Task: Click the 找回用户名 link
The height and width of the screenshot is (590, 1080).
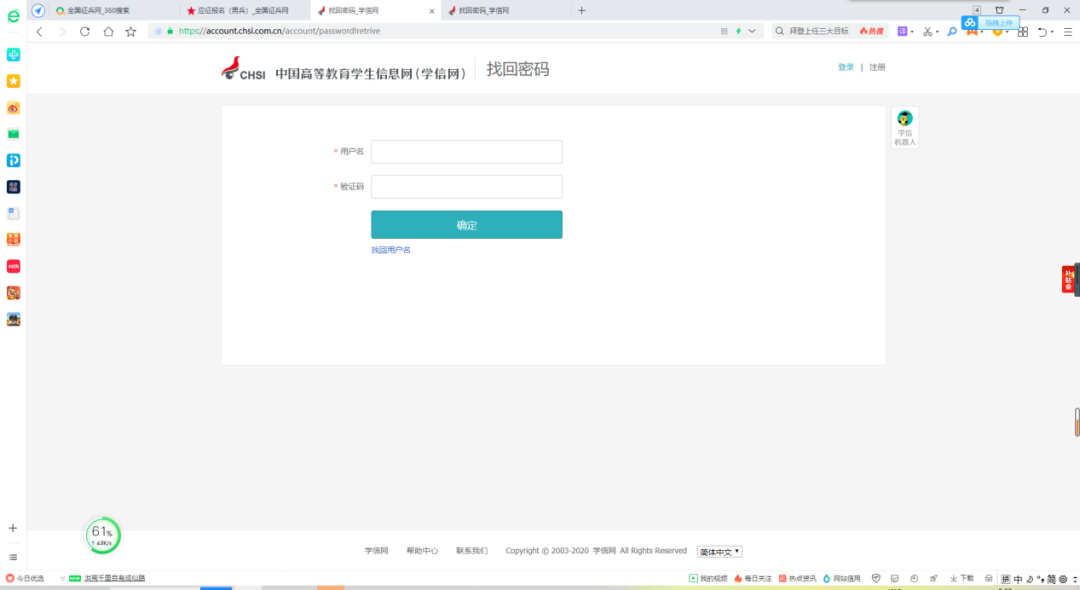Action: (x=391, y=250)
